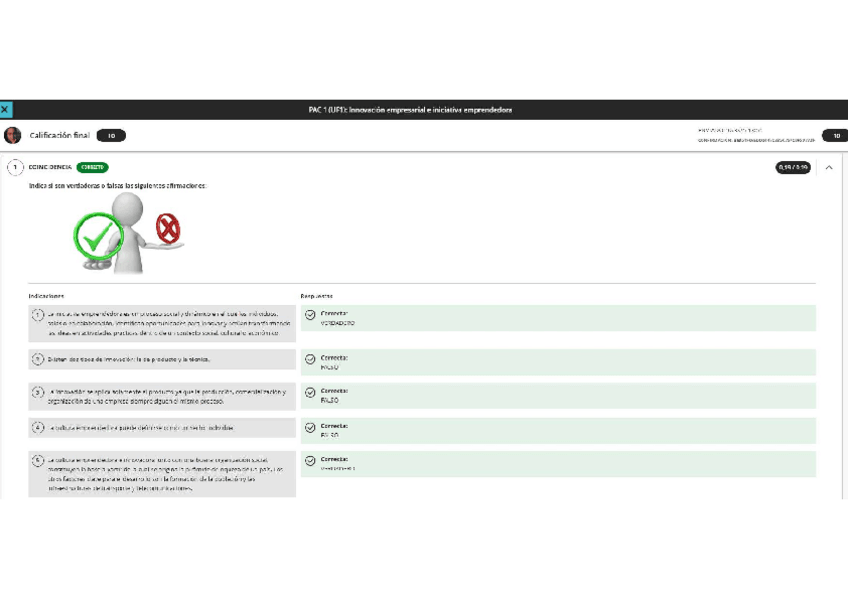Image resolution: width=848 pixels, height=599 pixels.
Task: Click the 'VERDADERO' answer text in the first row
Action: (x=337, y=323)
